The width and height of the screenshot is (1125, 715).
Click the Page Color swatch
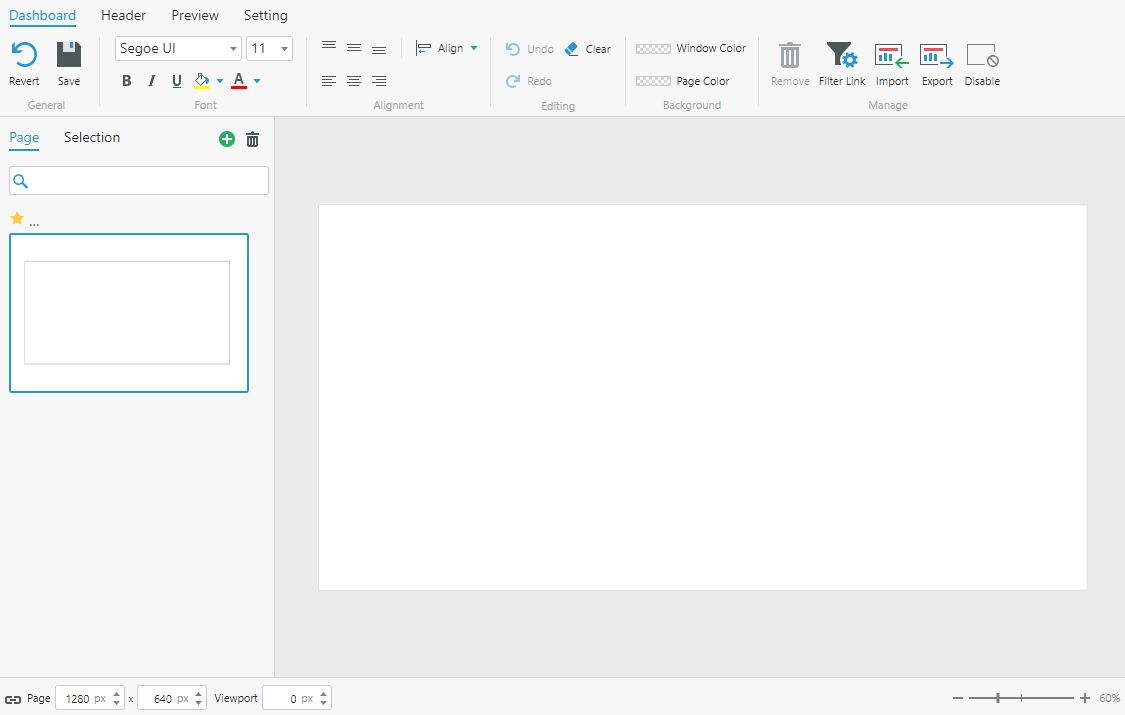pos(654,81)
